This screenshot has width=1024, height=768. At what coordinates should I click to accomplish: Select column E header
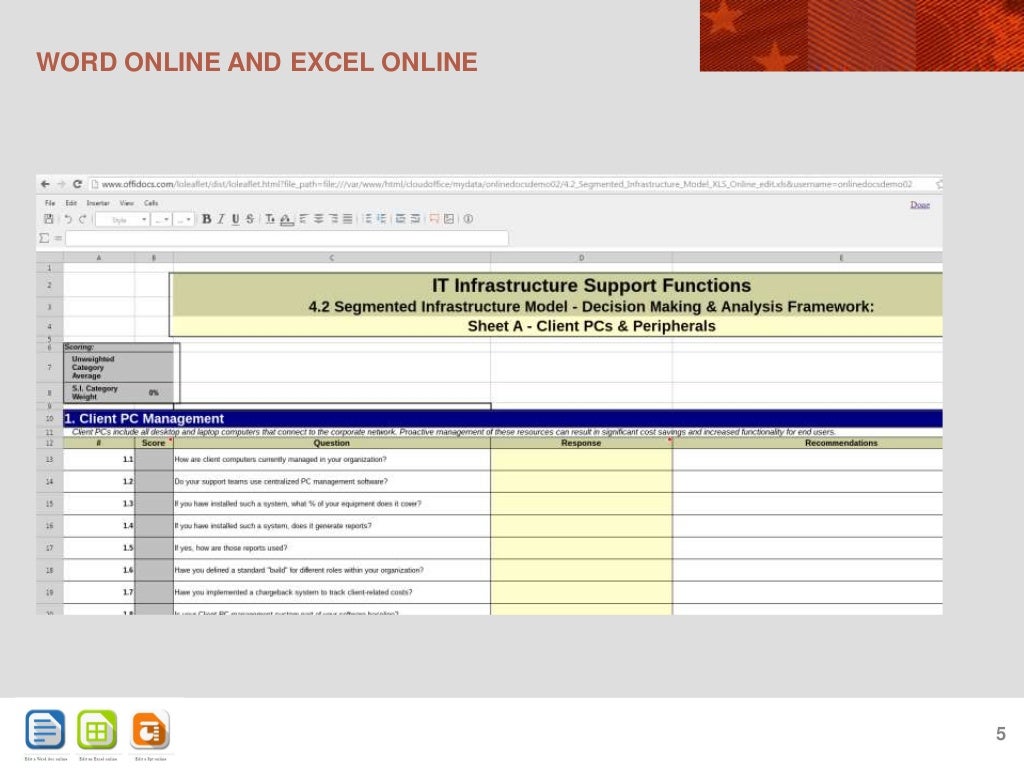[807, 258]
